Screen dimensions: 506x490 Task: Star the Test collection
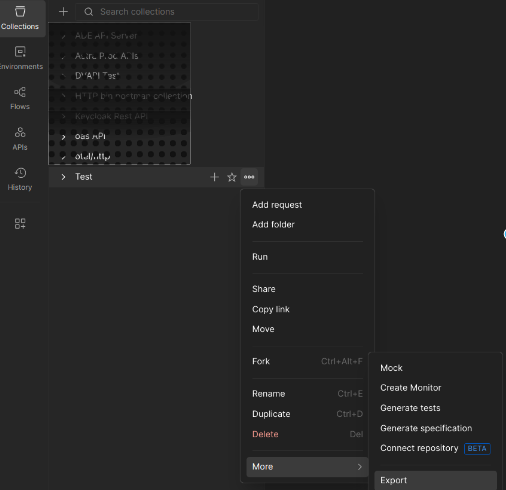(232, 177)
